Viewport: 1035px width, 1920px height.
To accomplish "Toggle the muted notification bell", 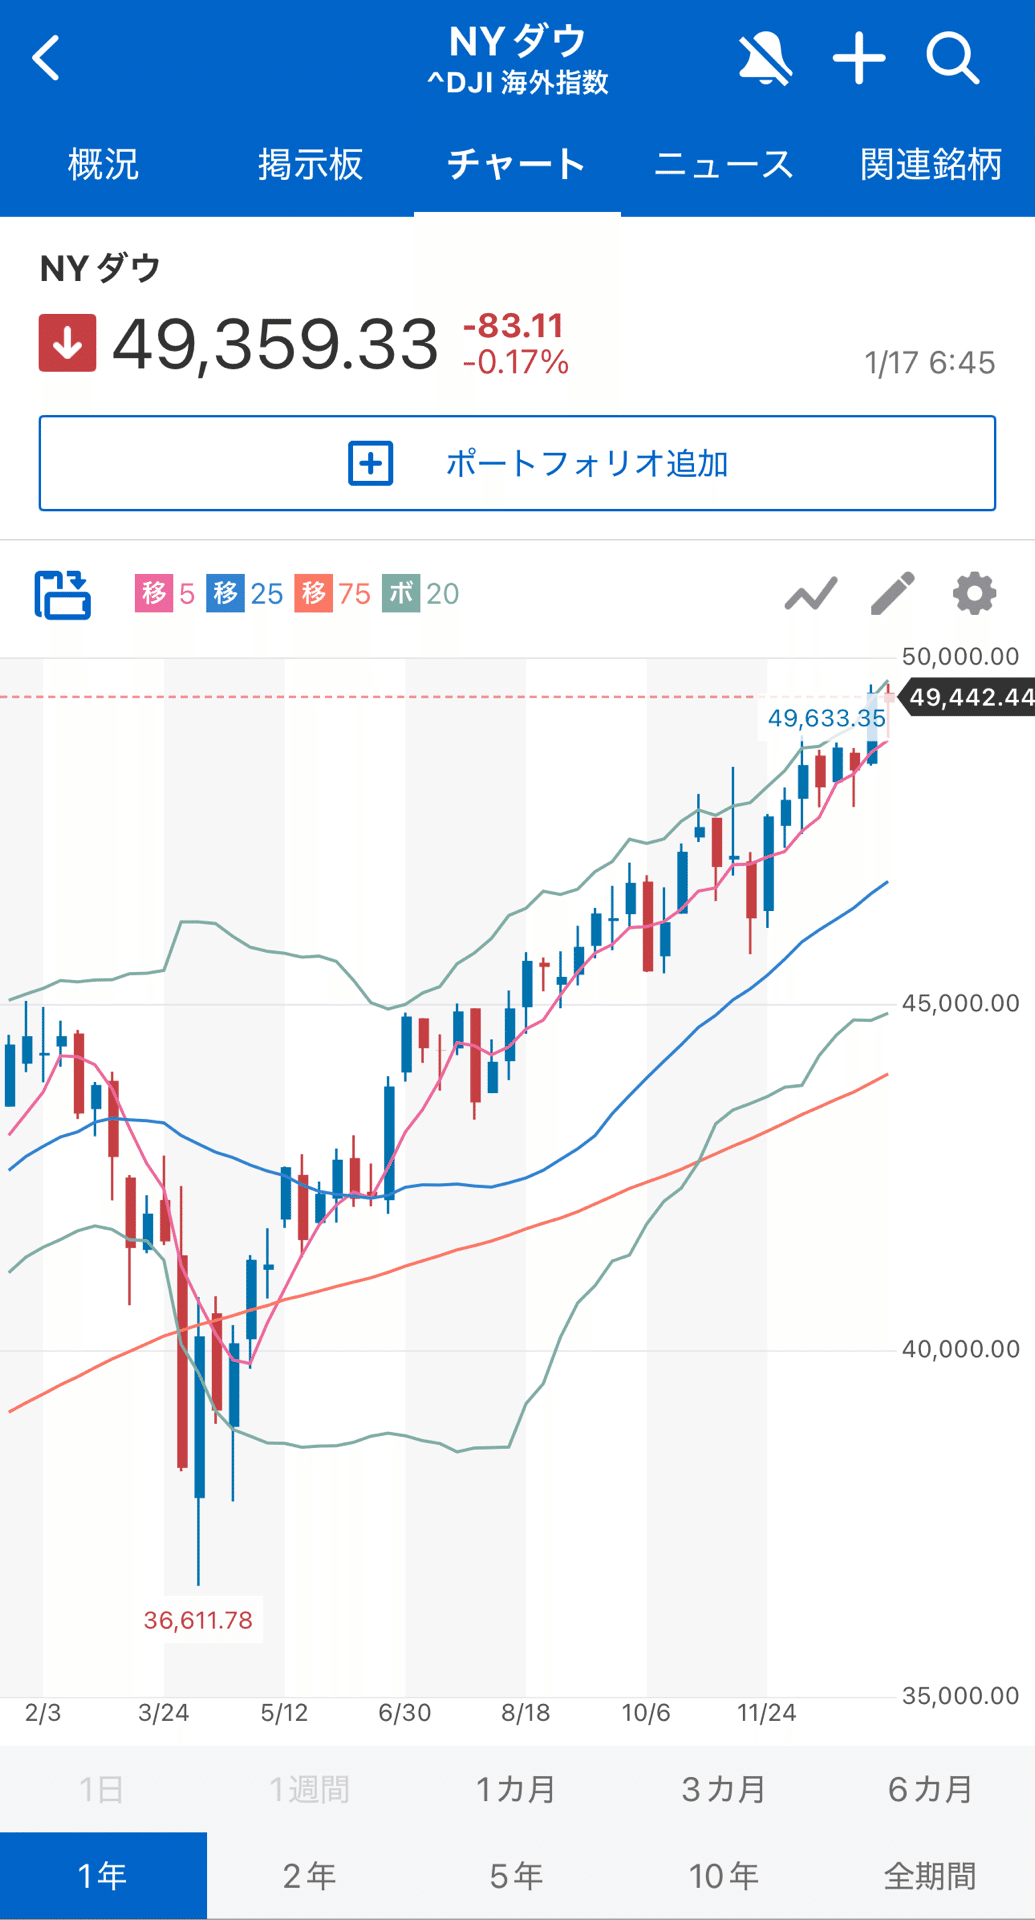I will (765, 58).
